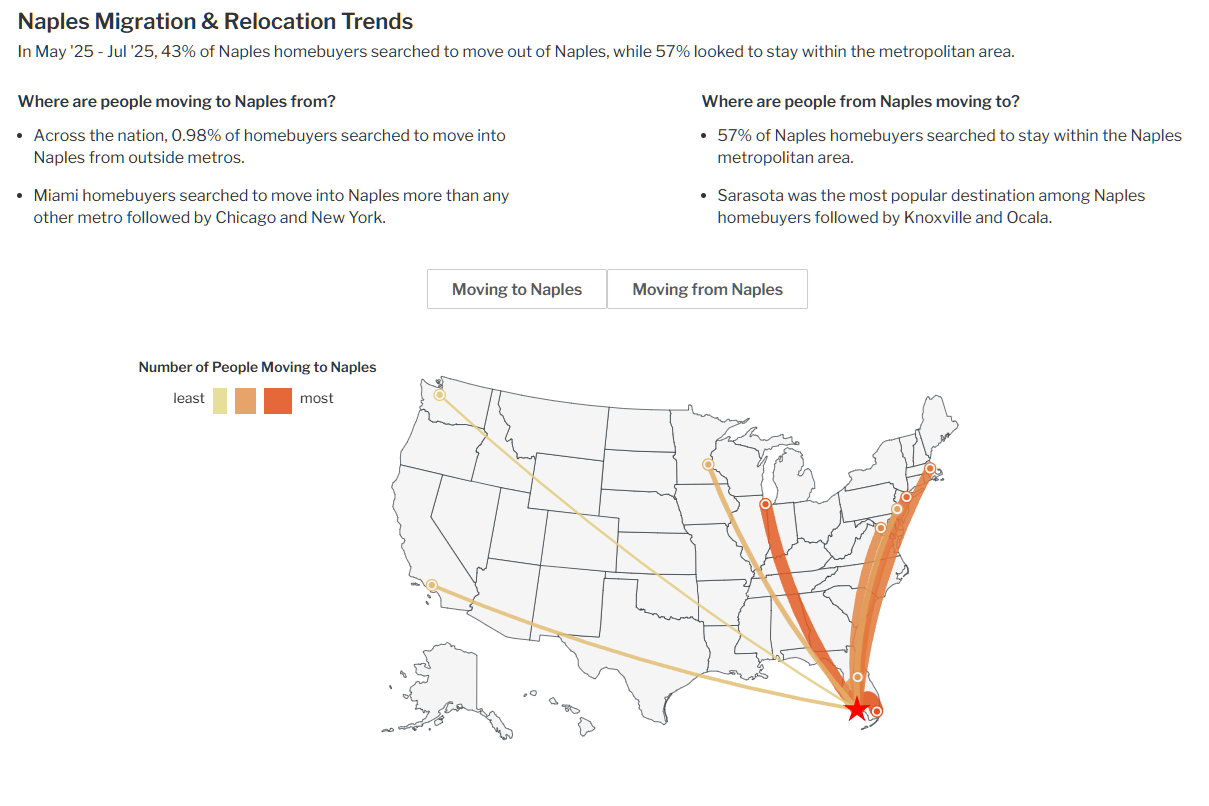Click the dark orange 'most' legend swatch
This screenshot has width=1209, height=806.
click(x=278, y=400)
